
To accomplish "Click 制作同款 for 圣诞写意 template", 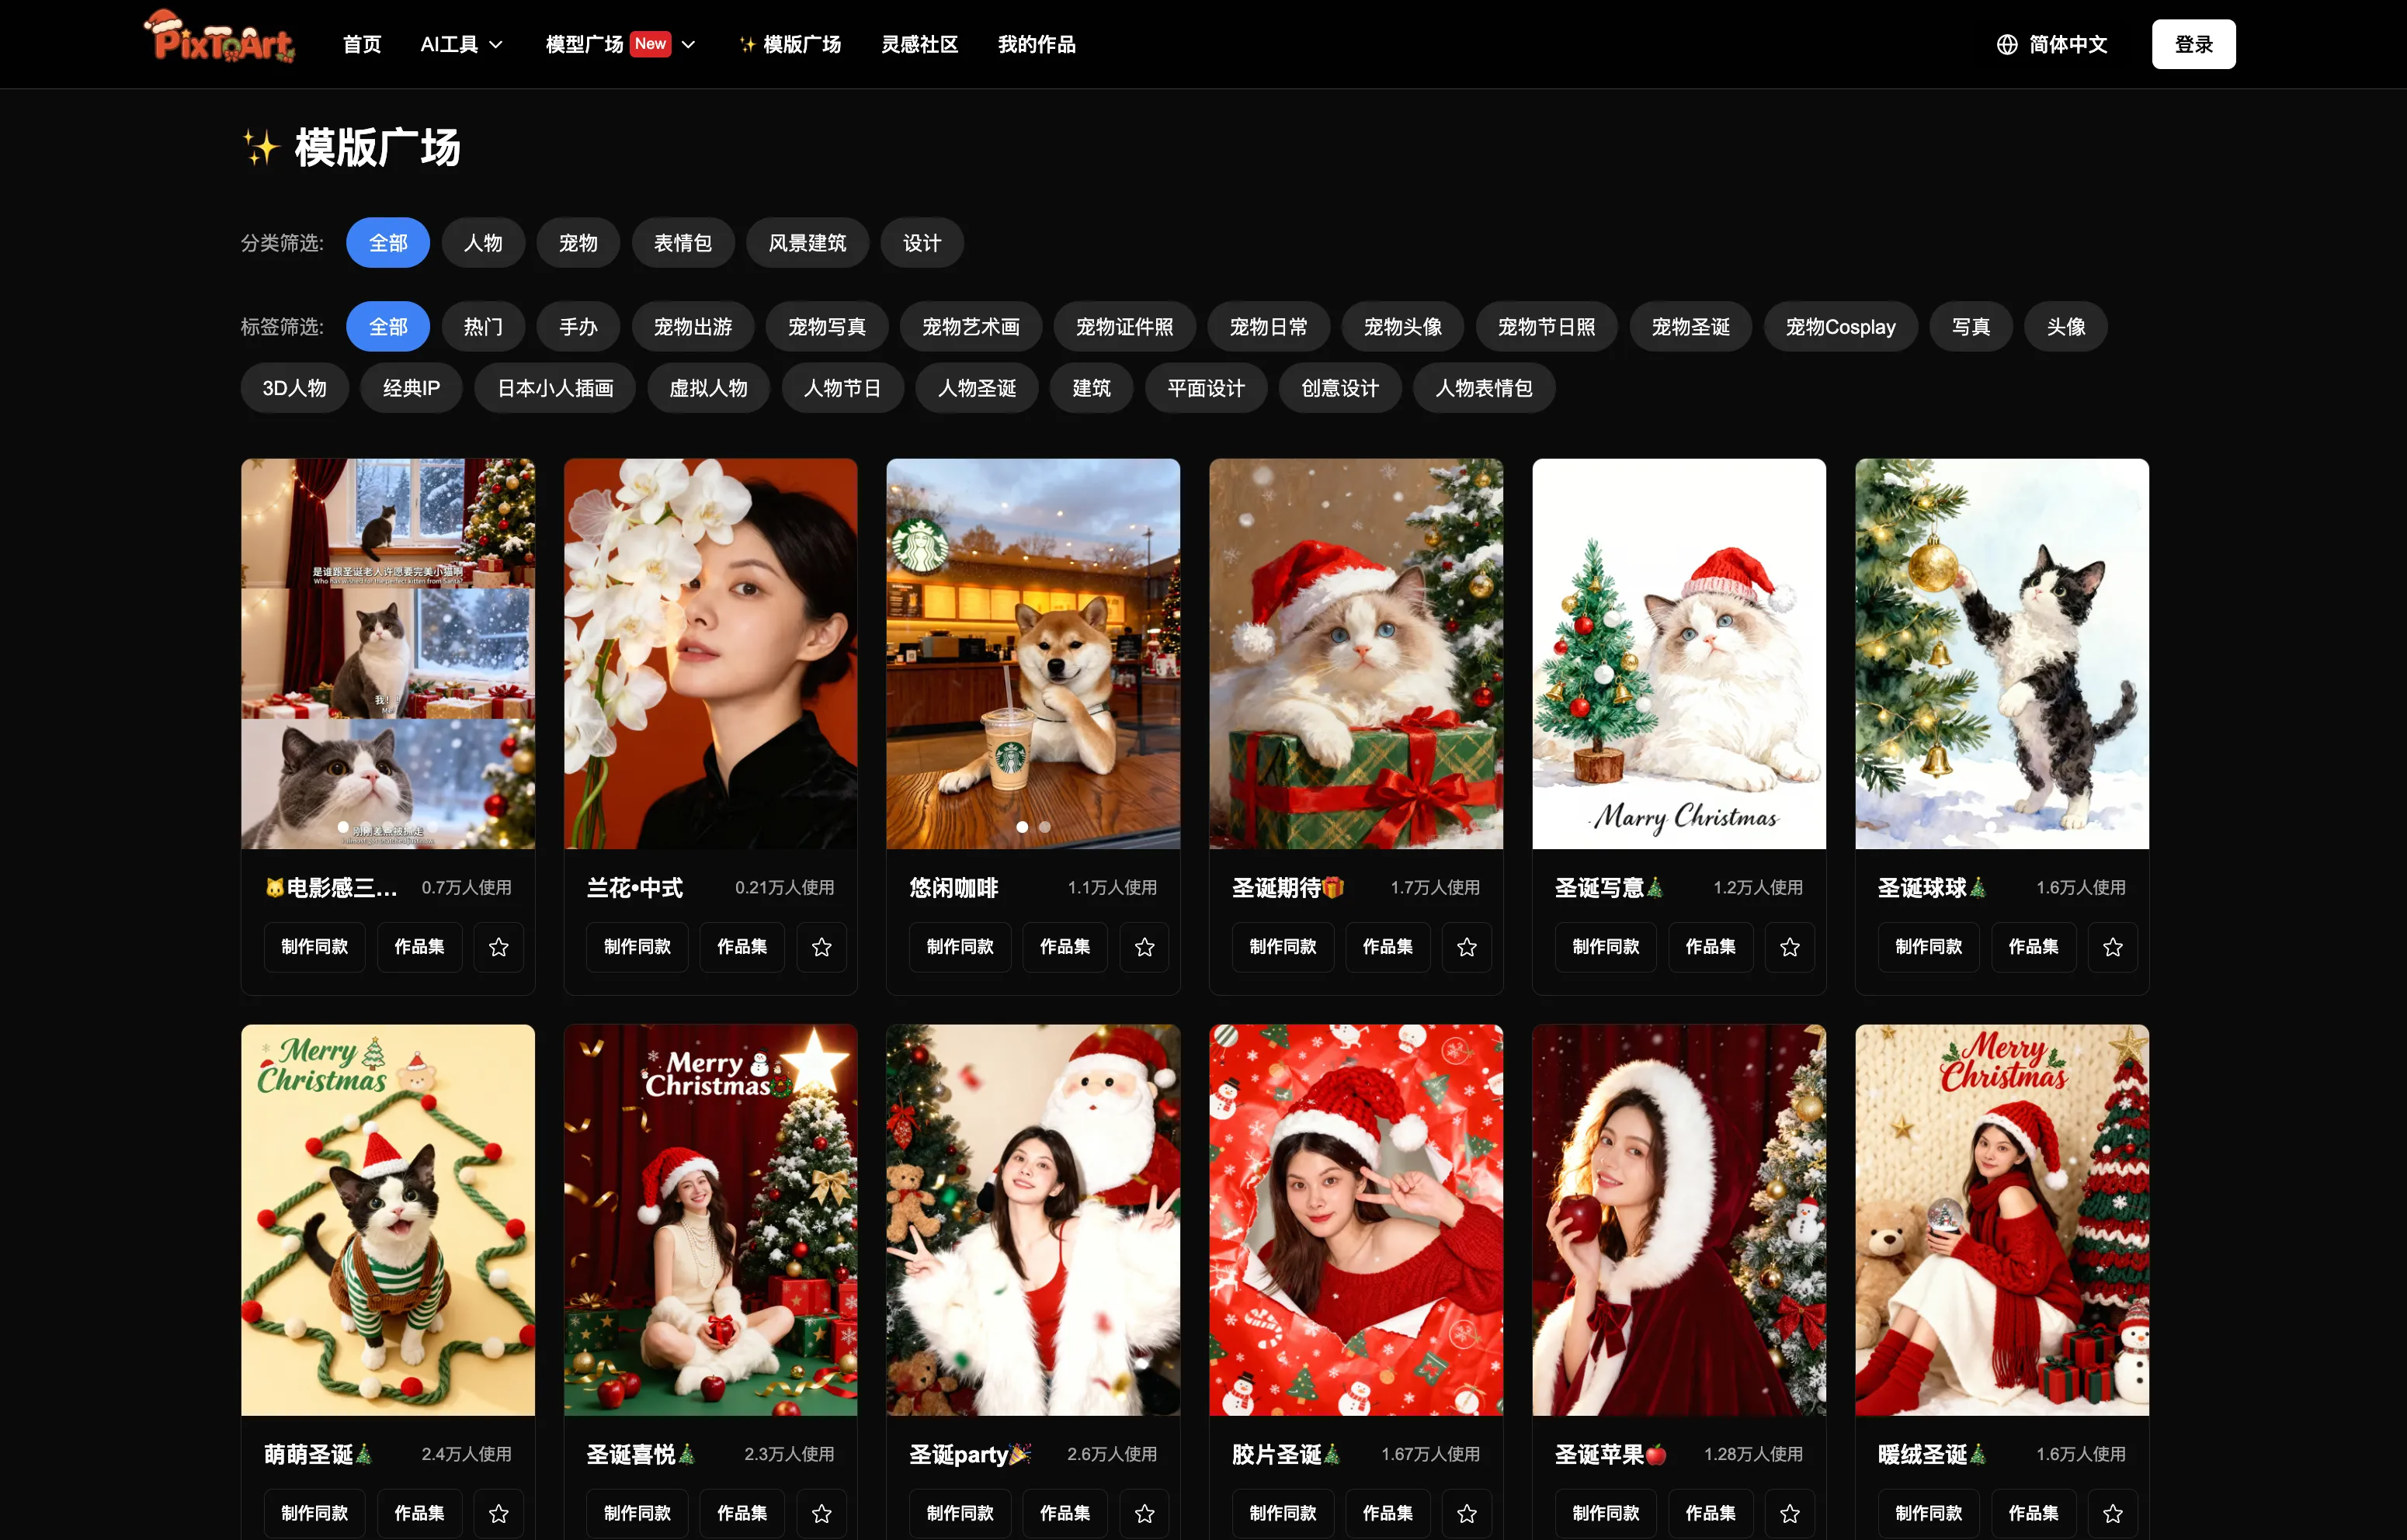I will [x=1604, y=947].
